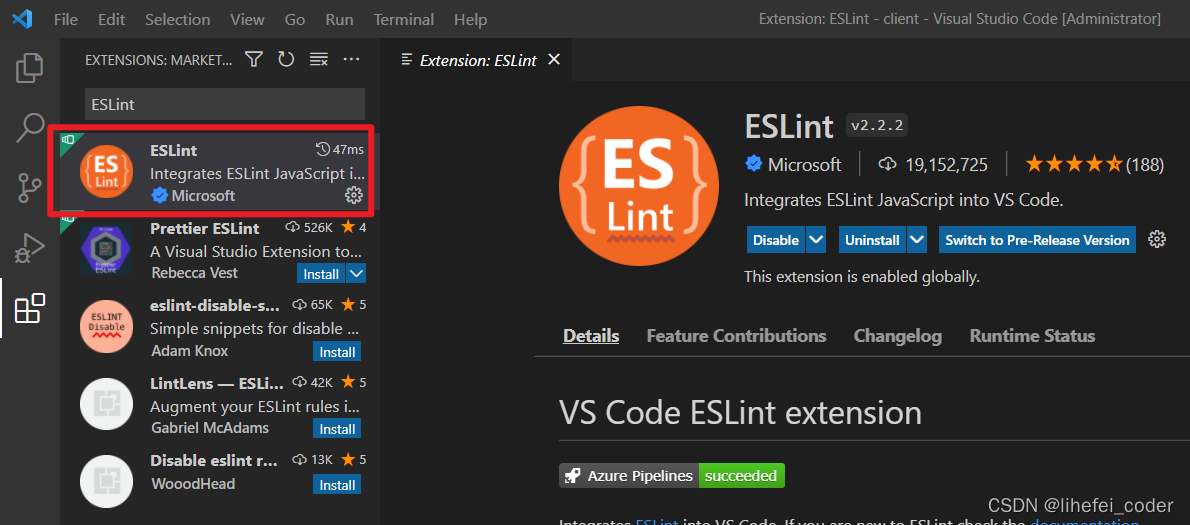The image size is (1190, 525).
Task: Install LintLens by Gabriel McAdams
Action: coord(336,429)
